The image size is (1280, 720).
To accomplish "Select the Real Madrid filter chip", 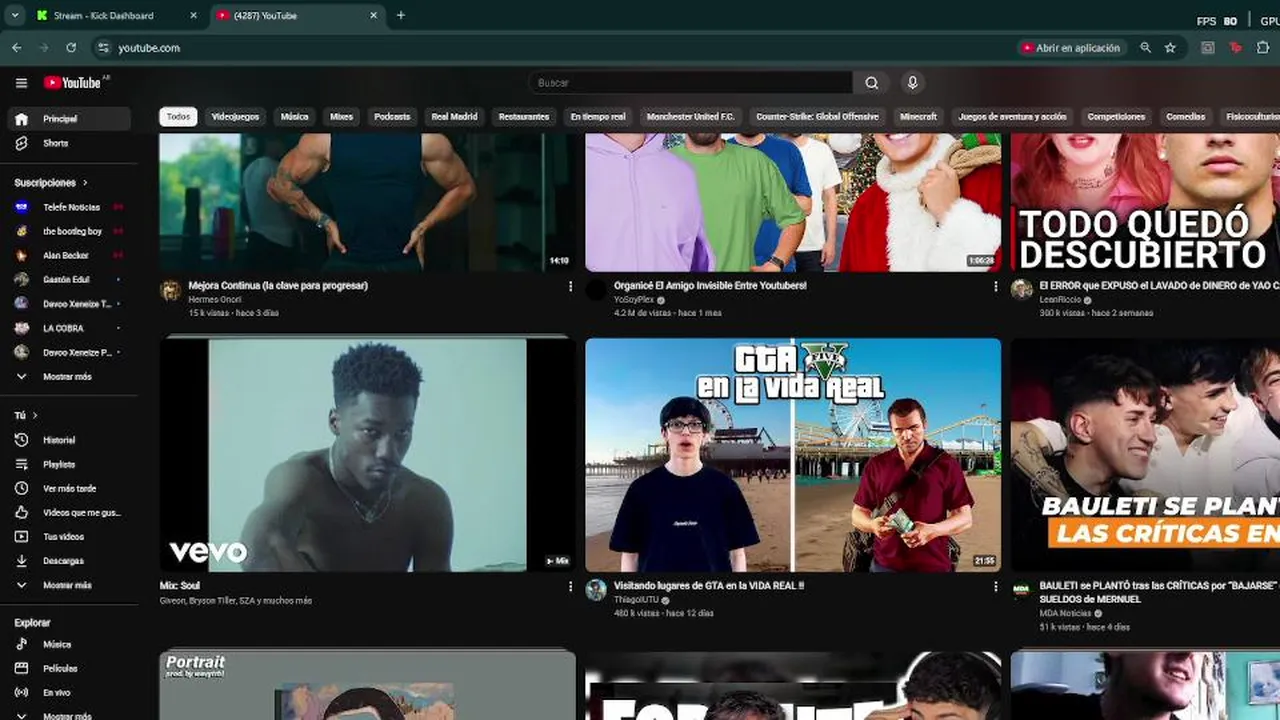I will tap(454, 117).
